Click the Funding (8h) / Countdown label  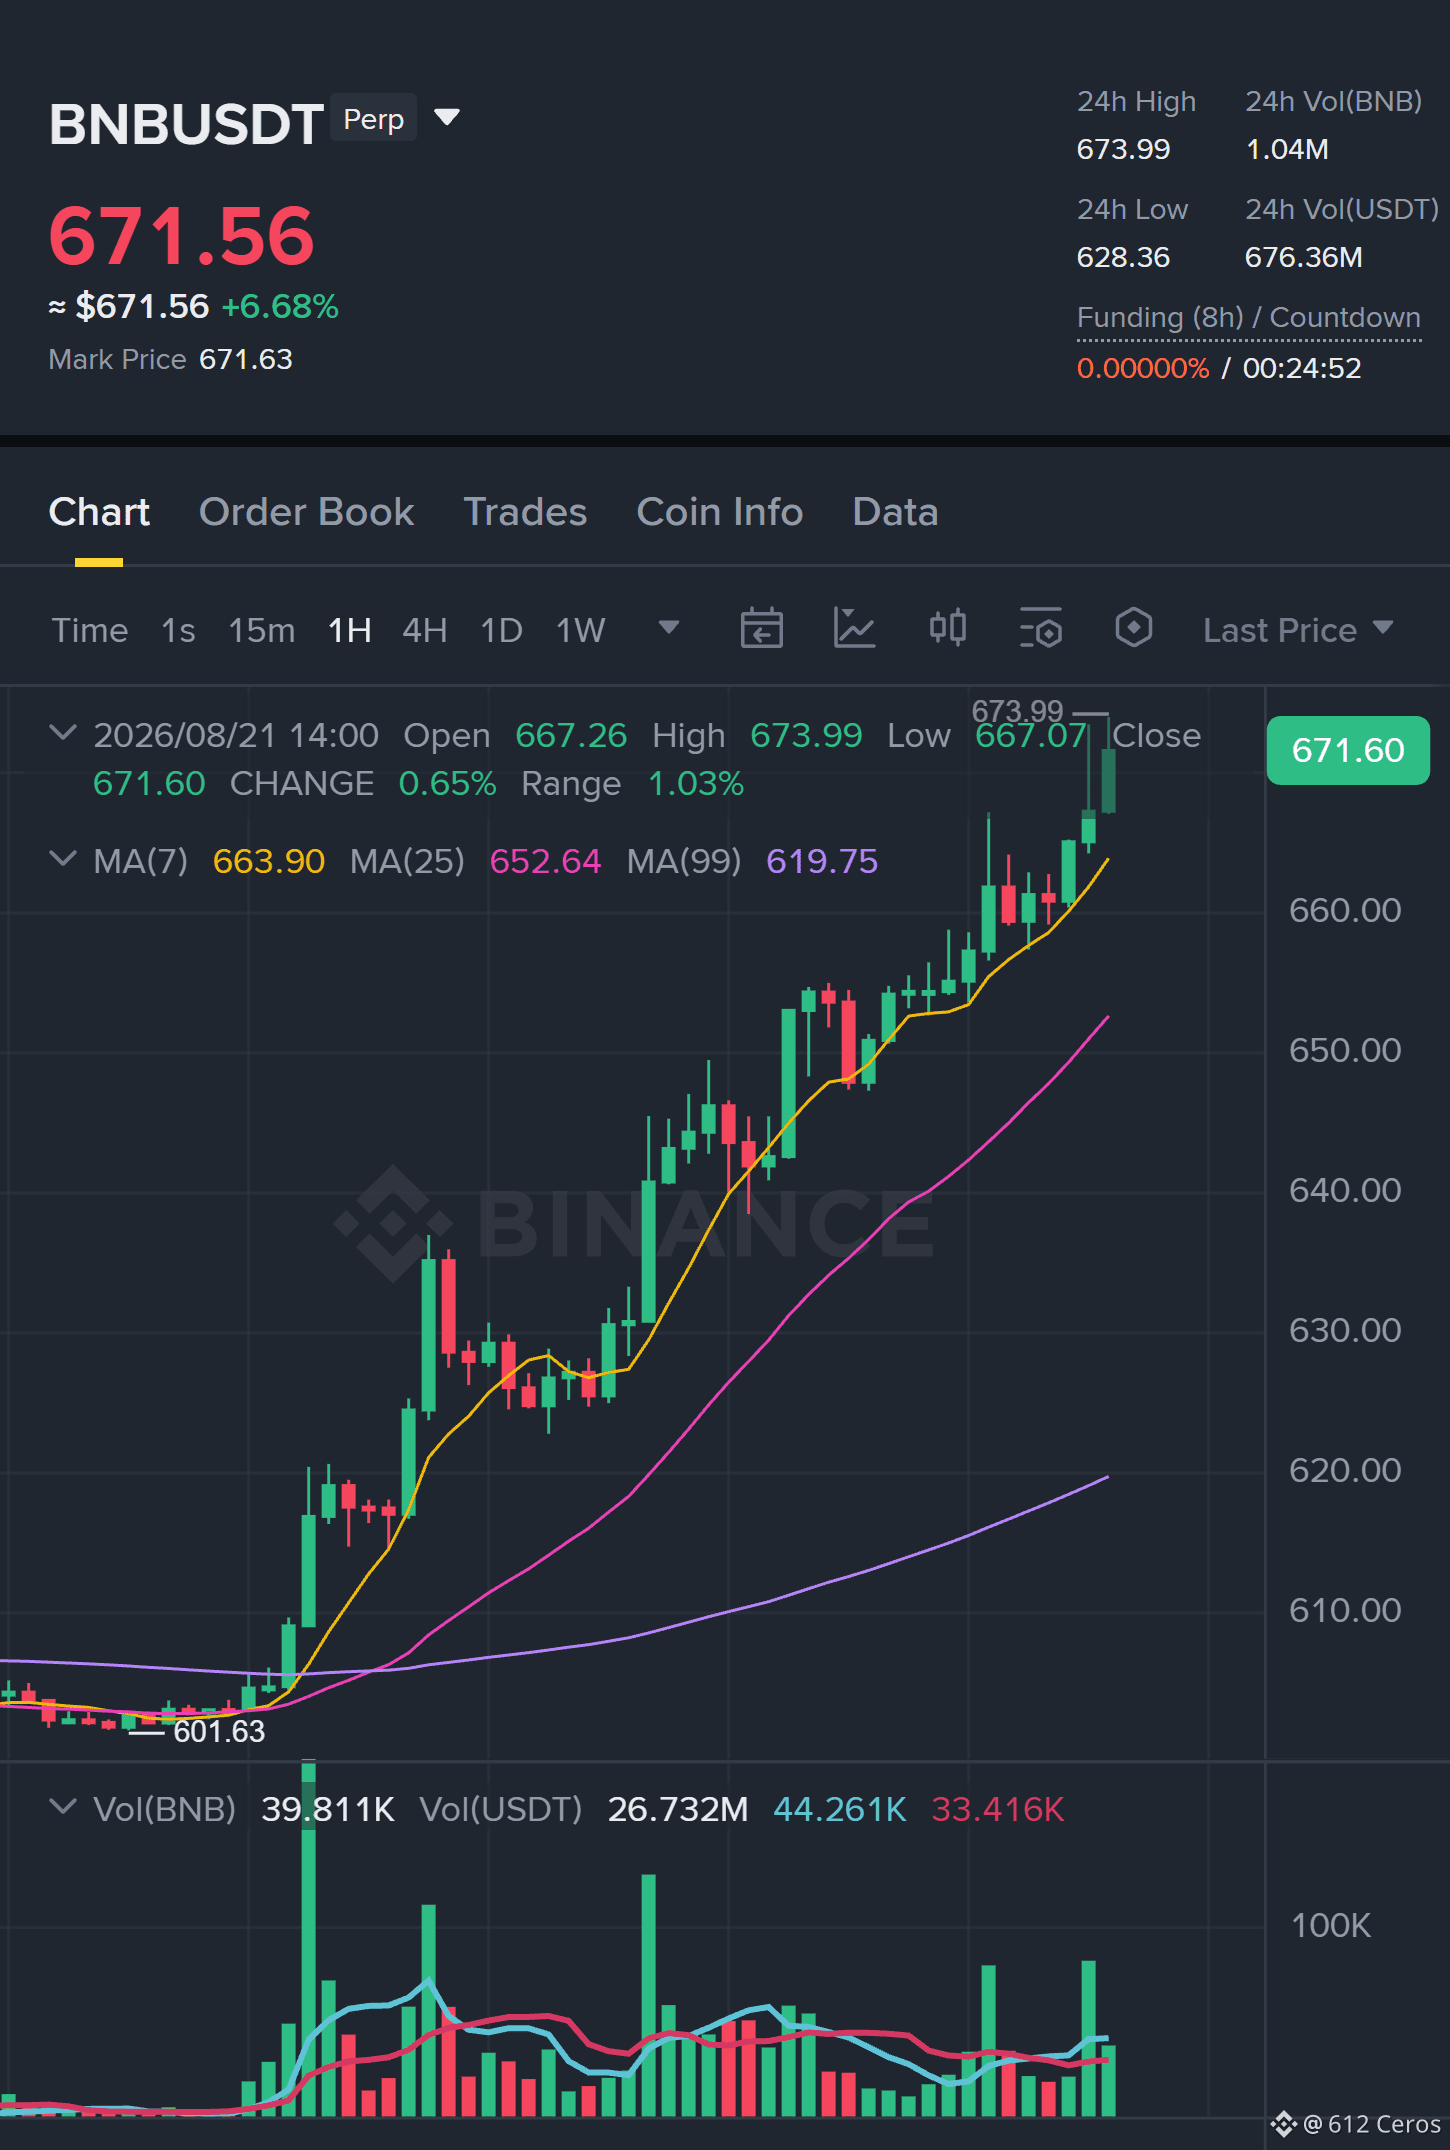(1248, 317)
